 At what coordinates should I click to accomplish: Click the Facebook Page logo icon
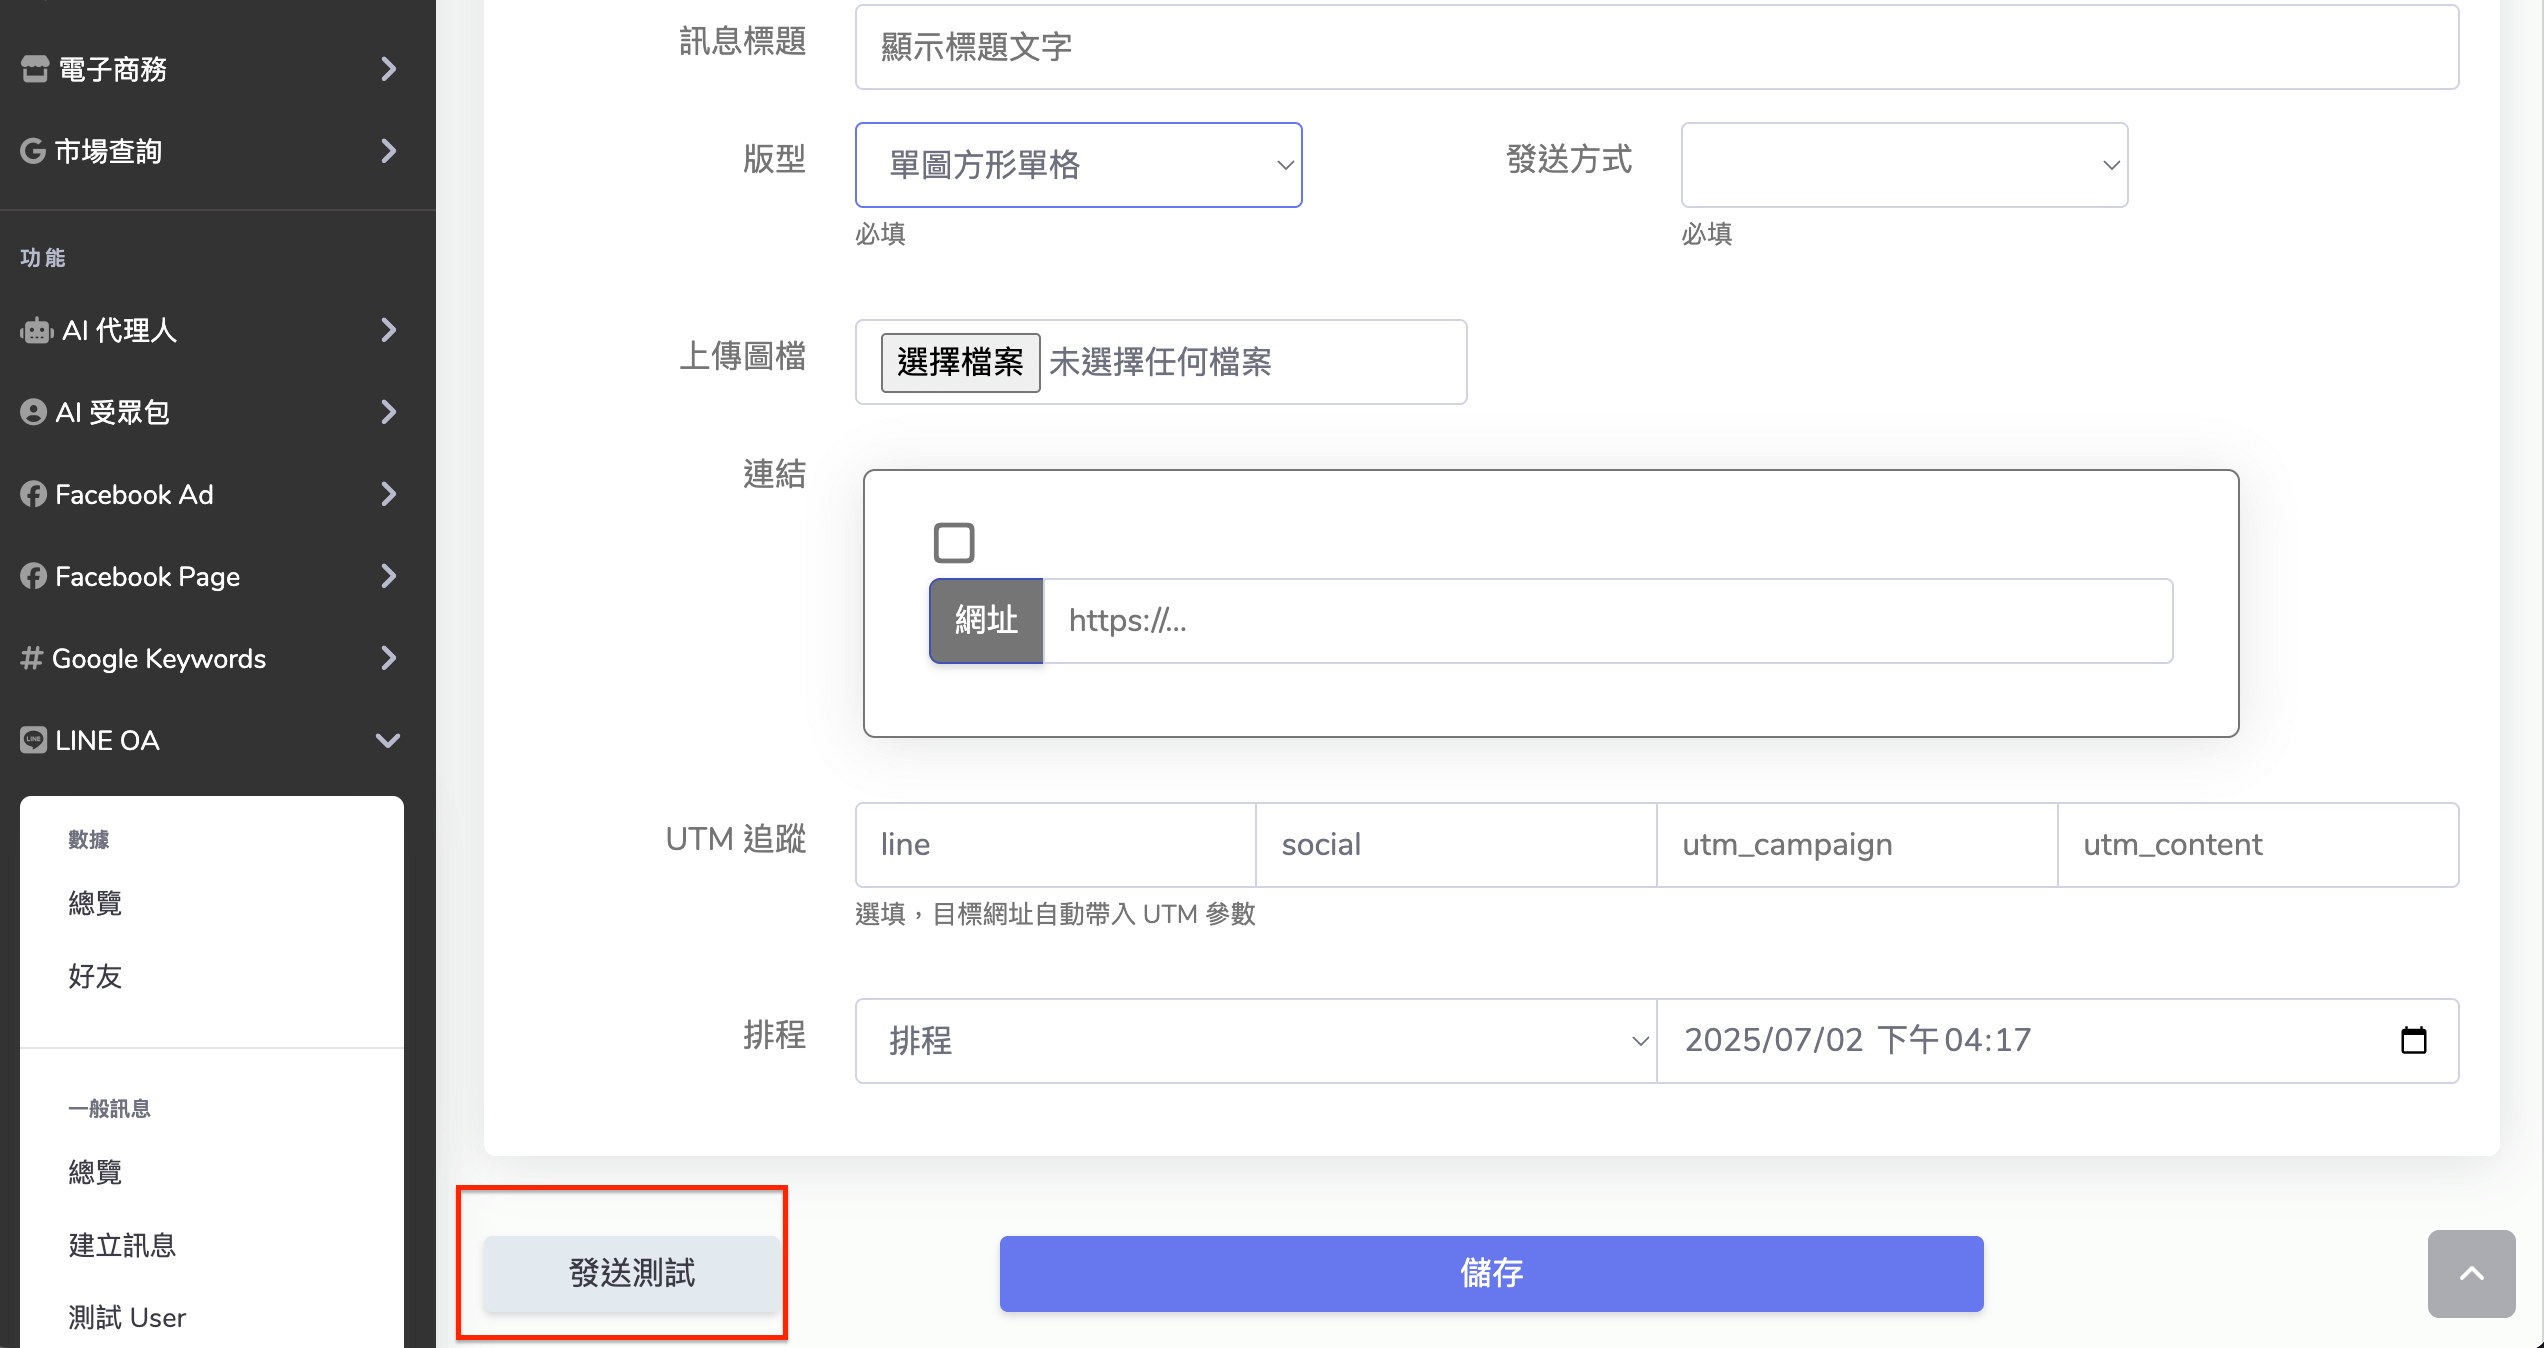coord(33,576)
